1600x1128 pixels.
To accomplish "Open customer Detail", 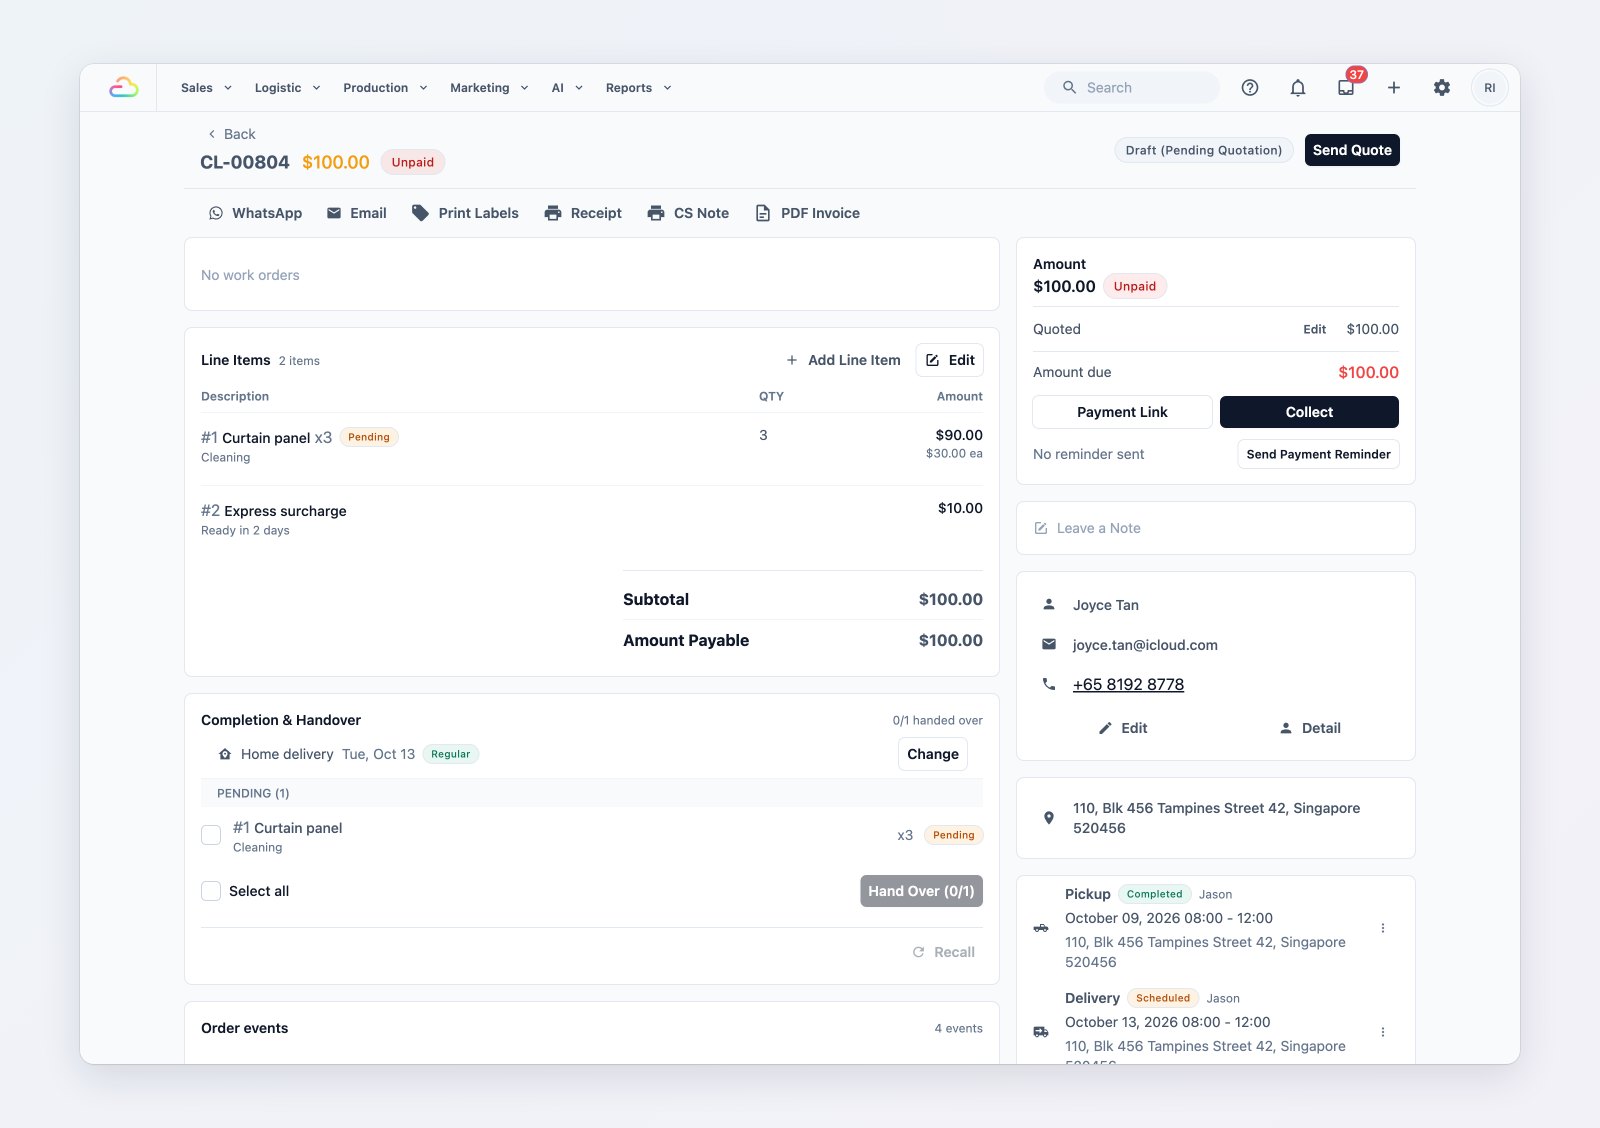I will click(1310, 728).
